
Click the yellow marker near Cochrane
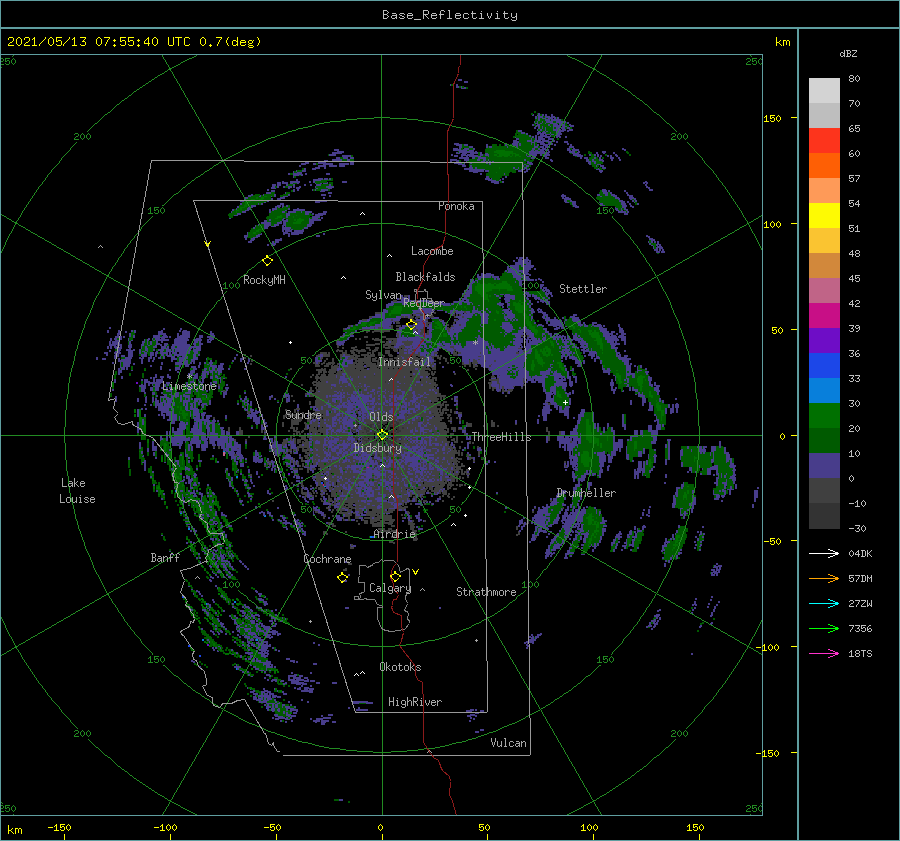(342, 577)
